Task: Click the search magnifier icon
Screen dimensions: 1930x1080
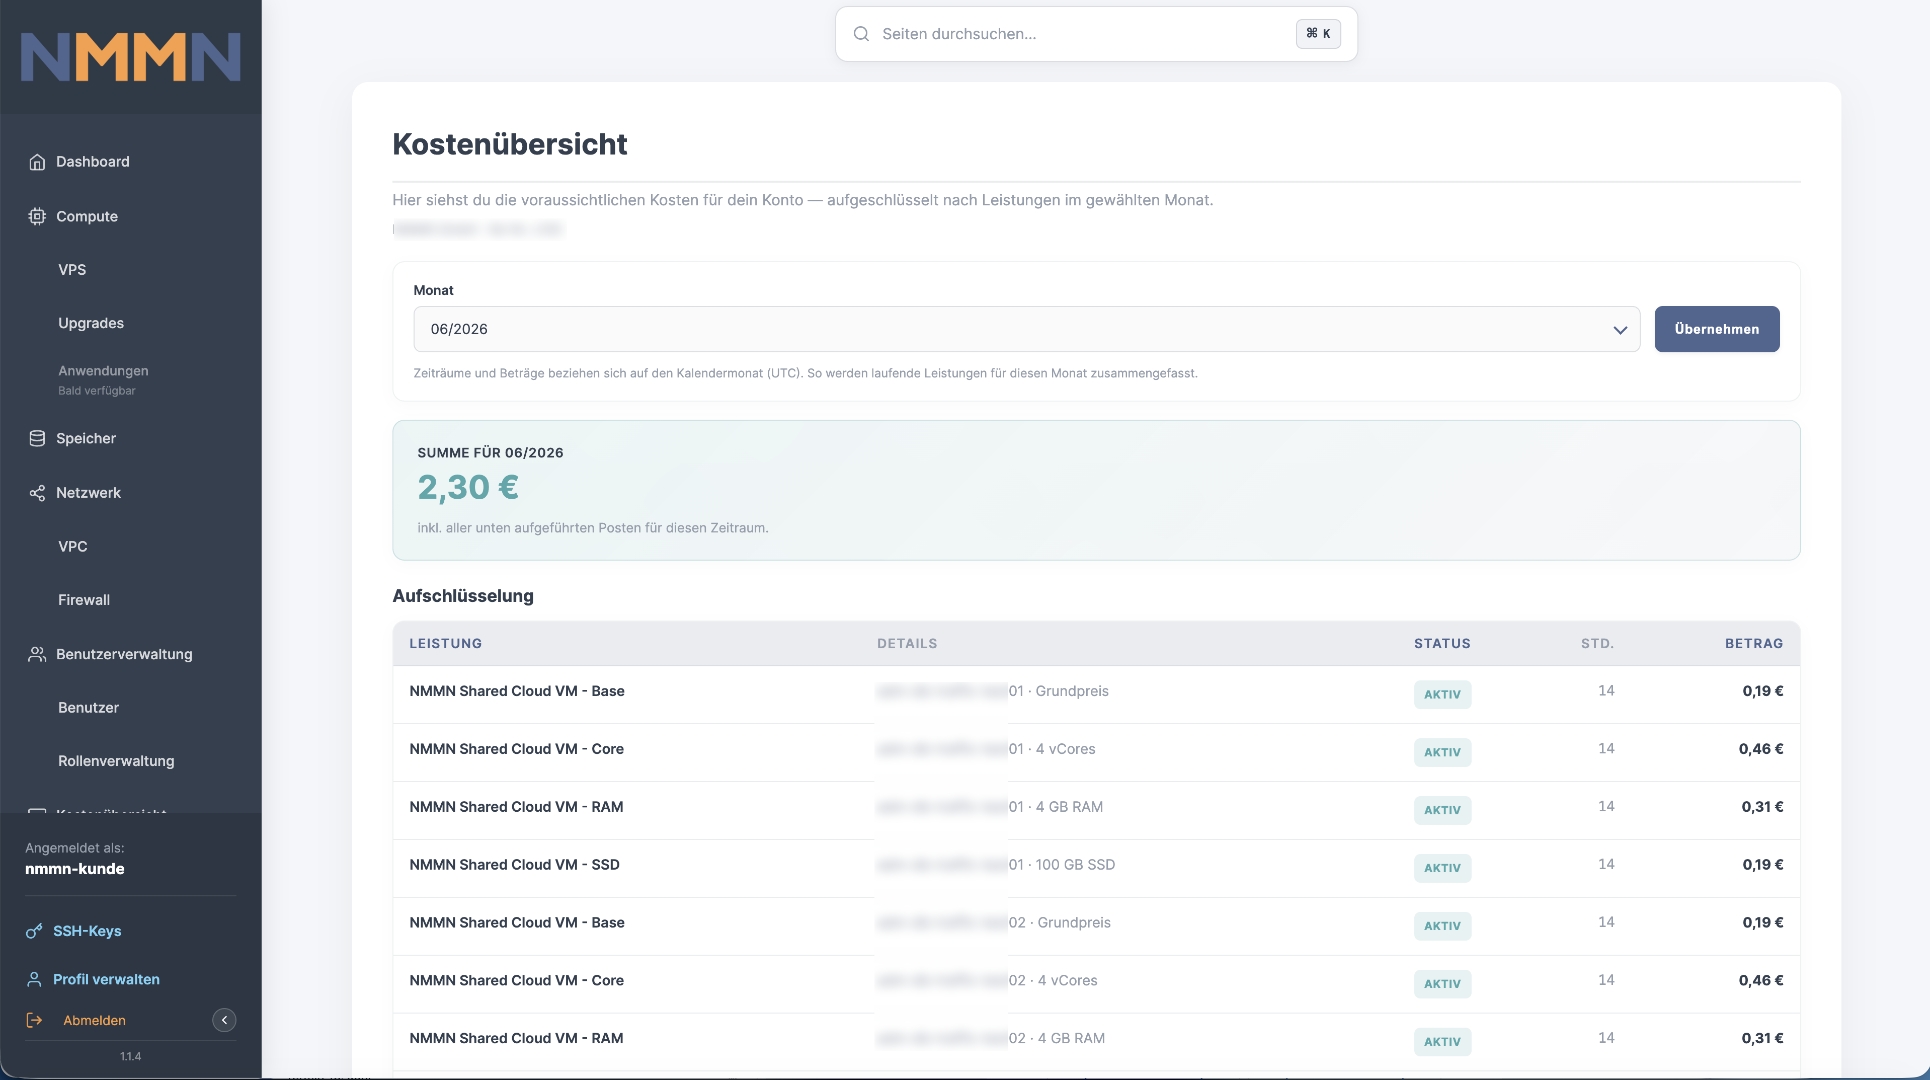Action: click(861, 34)
